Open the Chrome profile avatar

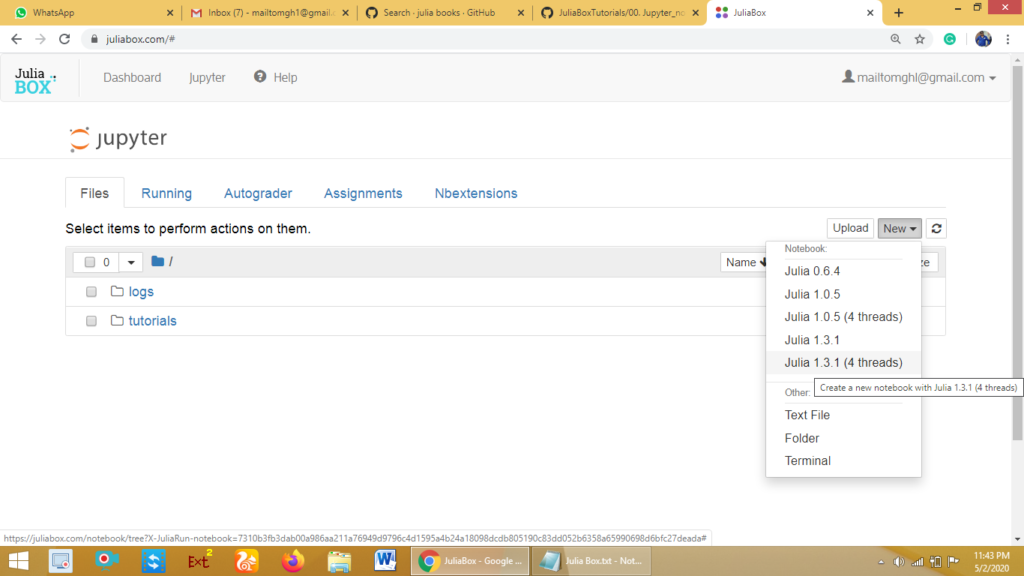coord(983,39)
